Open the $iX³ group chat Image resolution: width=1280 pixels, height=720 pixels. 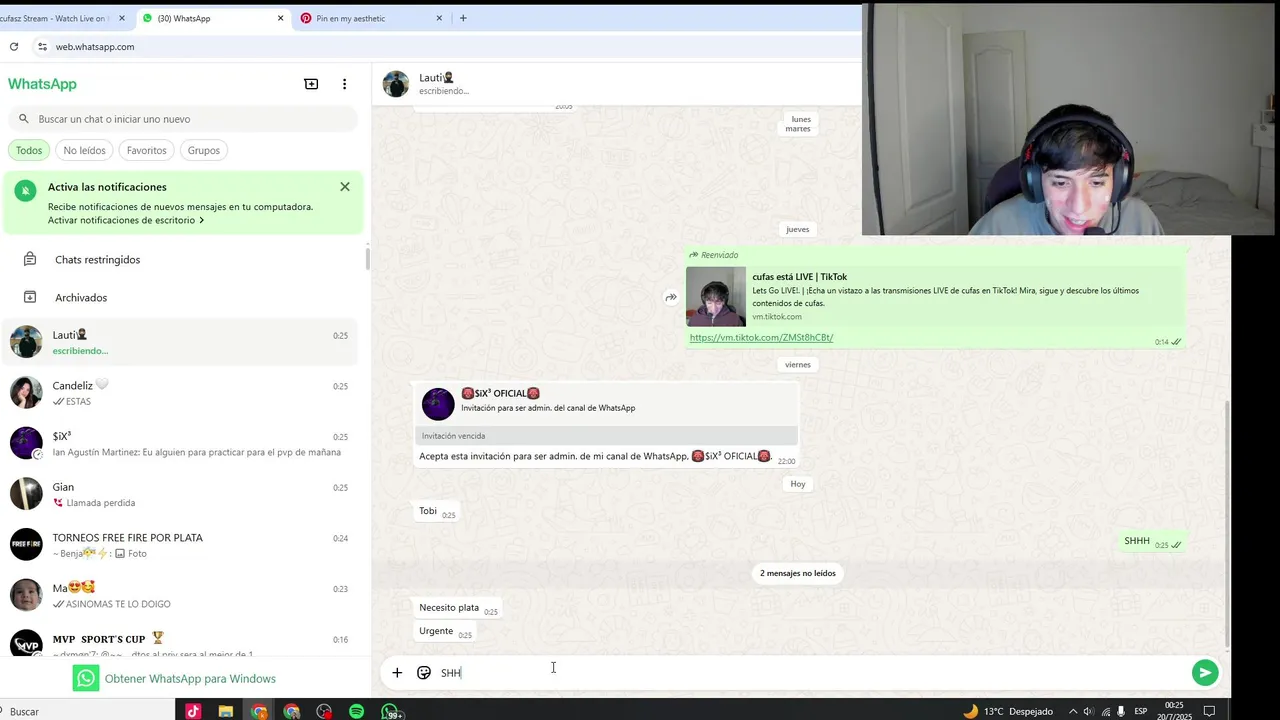click(x=181, y=444)
